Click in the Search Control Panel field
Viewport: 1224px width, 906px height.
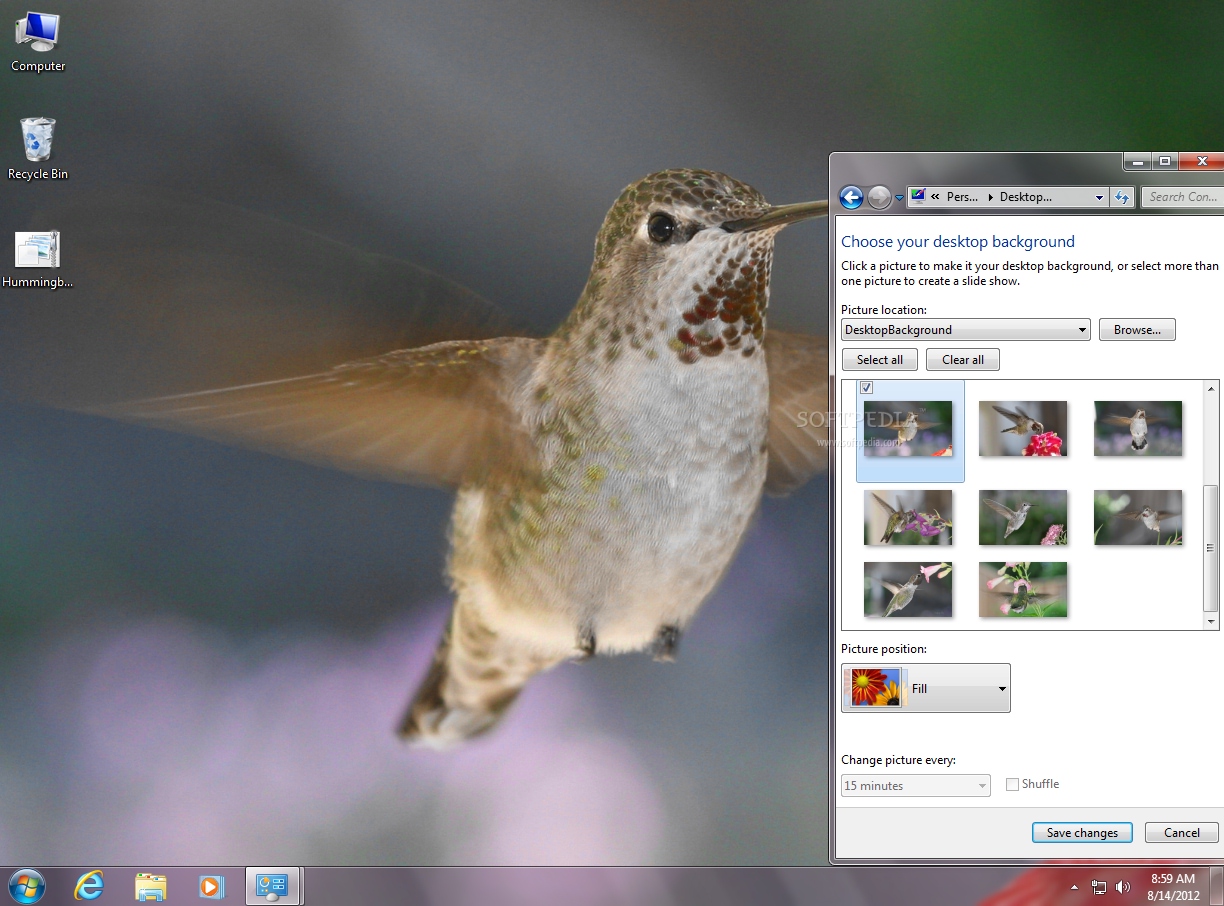pyautogui.click(x=1182, y=197)
